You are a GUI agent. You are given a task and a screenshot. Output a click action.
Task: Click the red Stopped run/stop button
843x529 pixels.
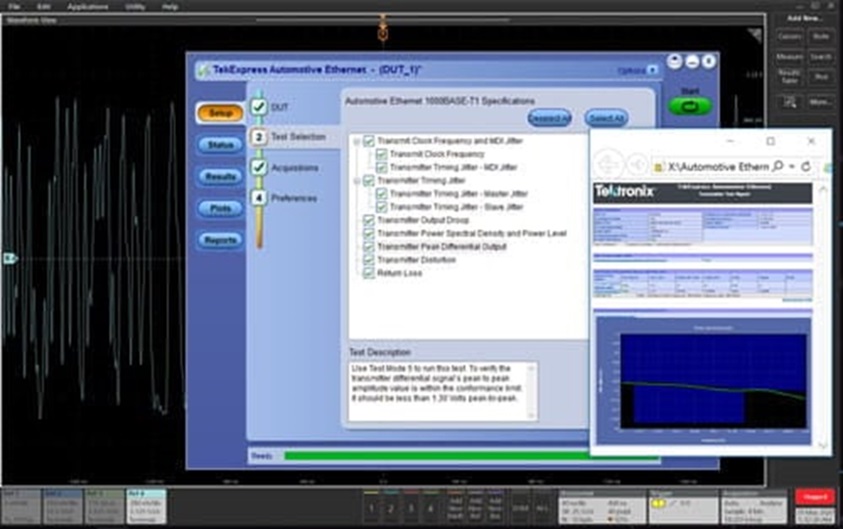pyautogui.click(x=815, y=497)
